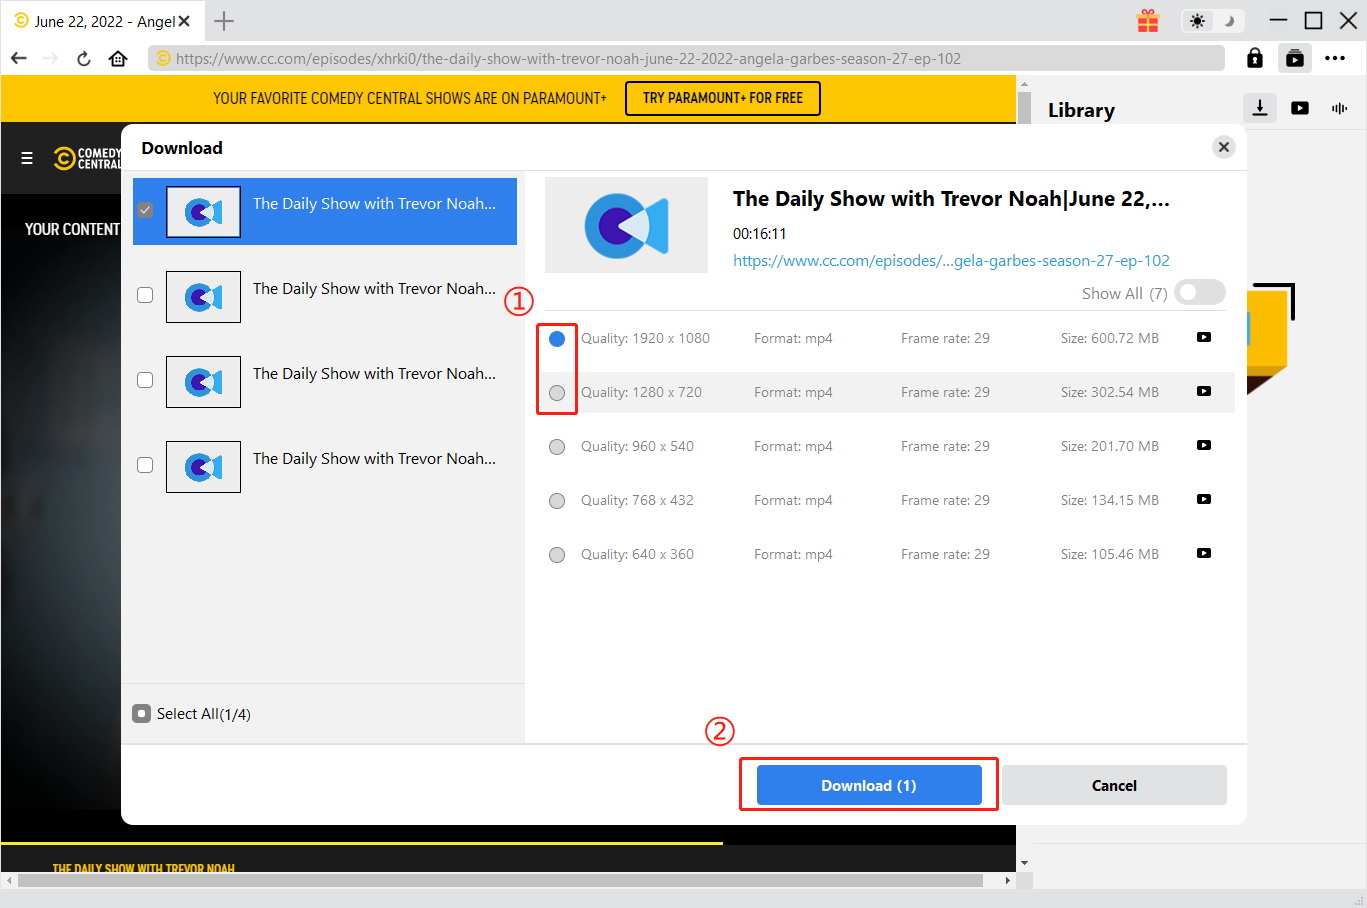This screenshot has height=908, width=1367.
Task: Open the Library audio waveform tab
Action: [1339, 108]
